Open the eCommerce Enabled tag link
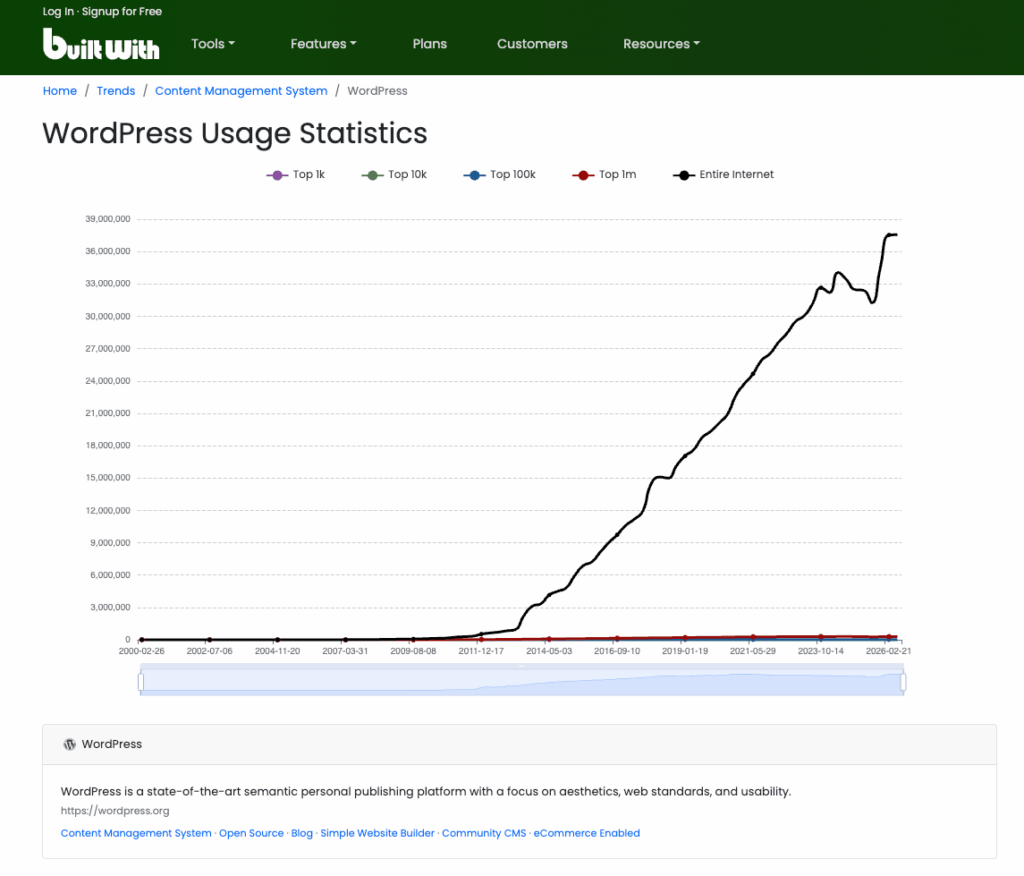This screenshot has height=876, width=1024. [586, 833]
